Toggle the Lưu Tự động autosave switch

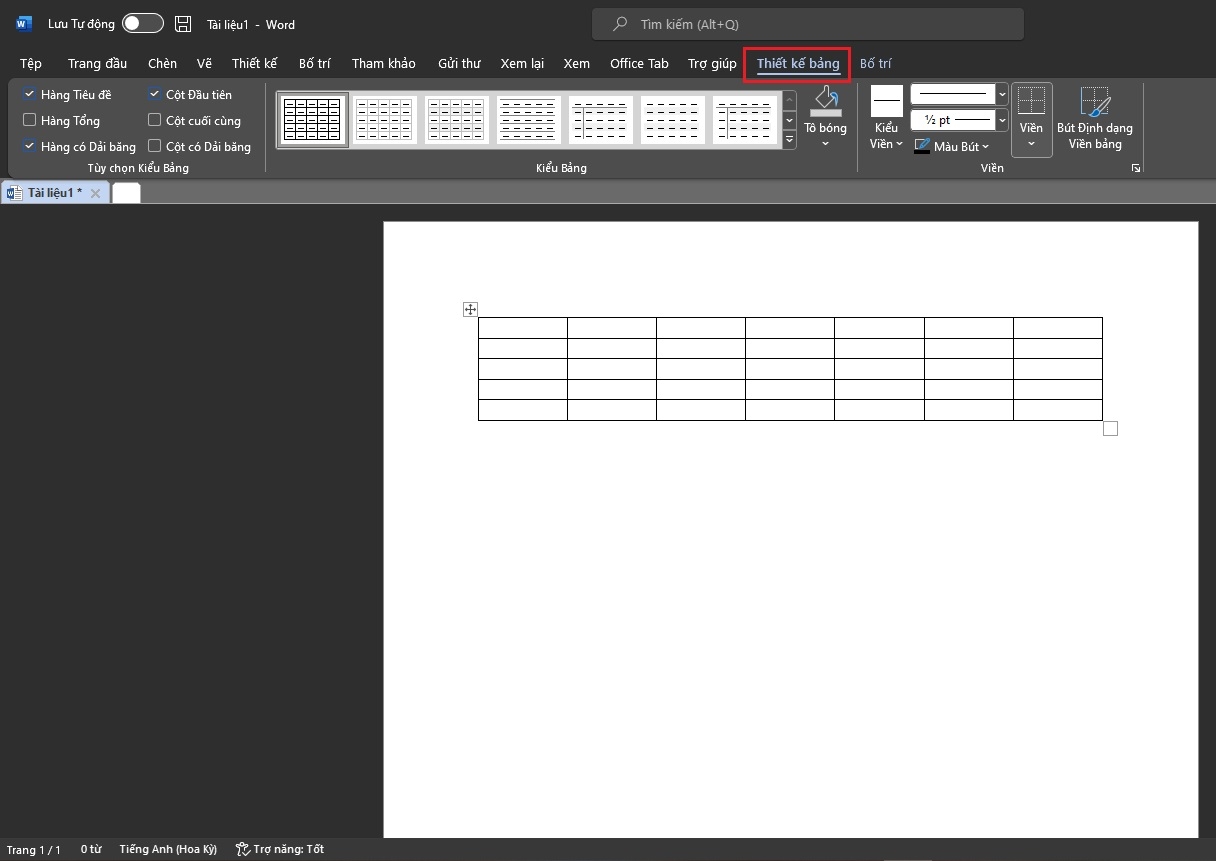pyautogui.click(x=142, y=24)
